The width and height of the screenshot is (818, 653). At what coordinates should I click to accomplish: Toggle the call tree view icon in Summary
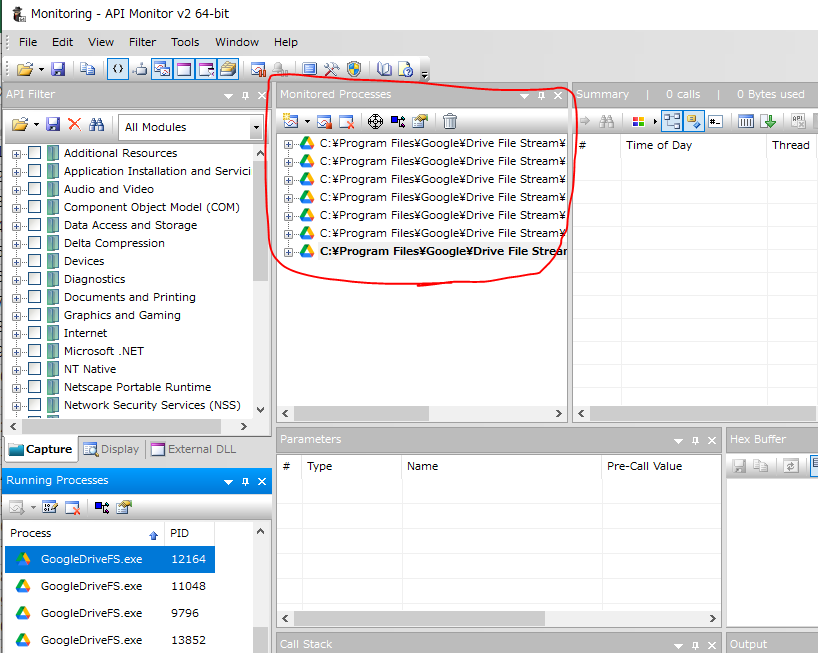[672, 122]
